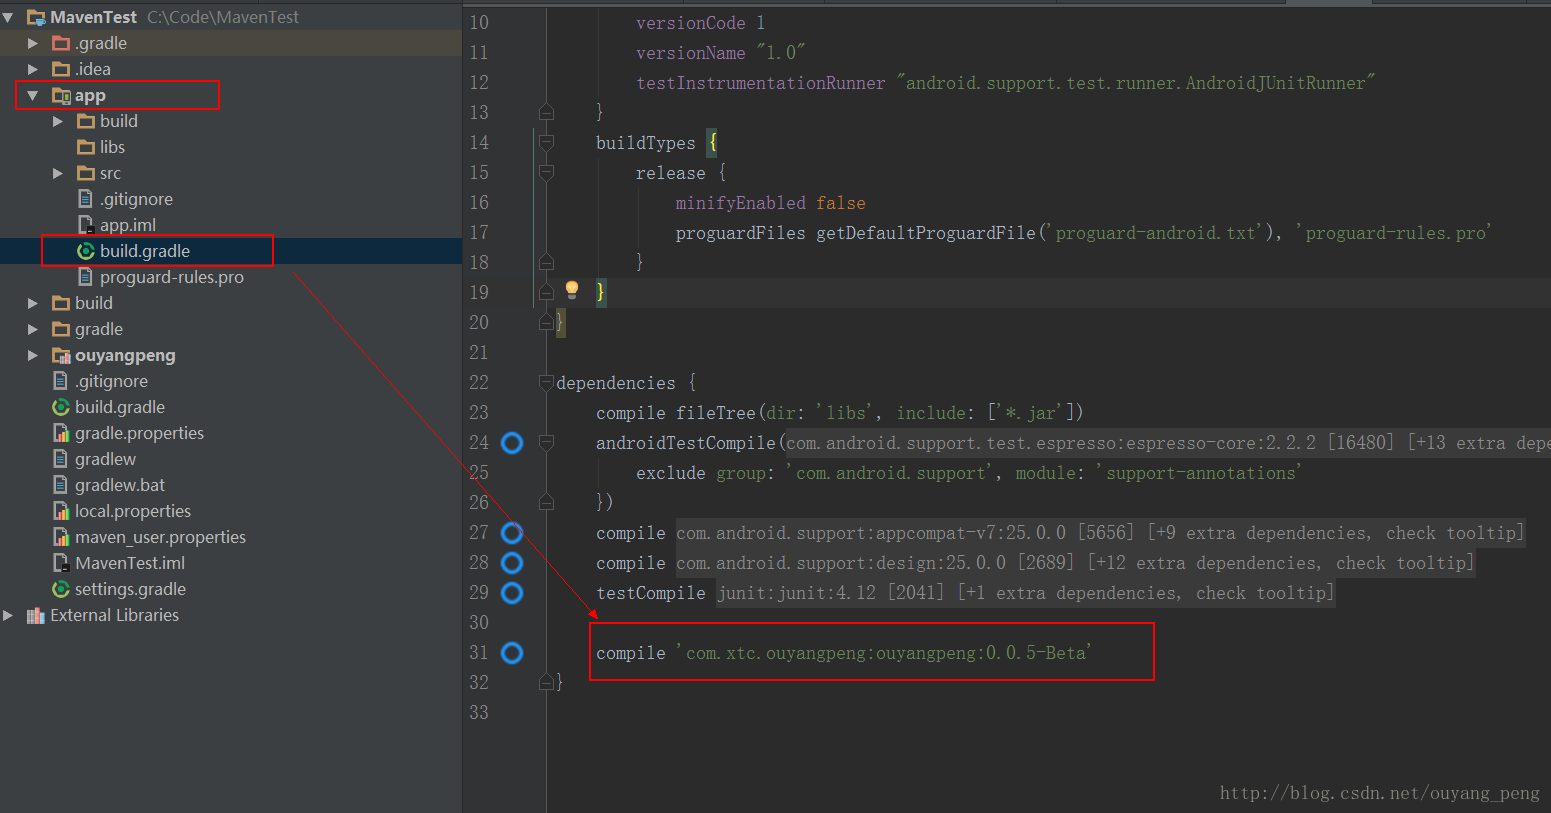Image resolution: width=1551 pixels, height=813 pixels.
Task: Click the 'exclude group' line text
Action: tap(968, 473)
